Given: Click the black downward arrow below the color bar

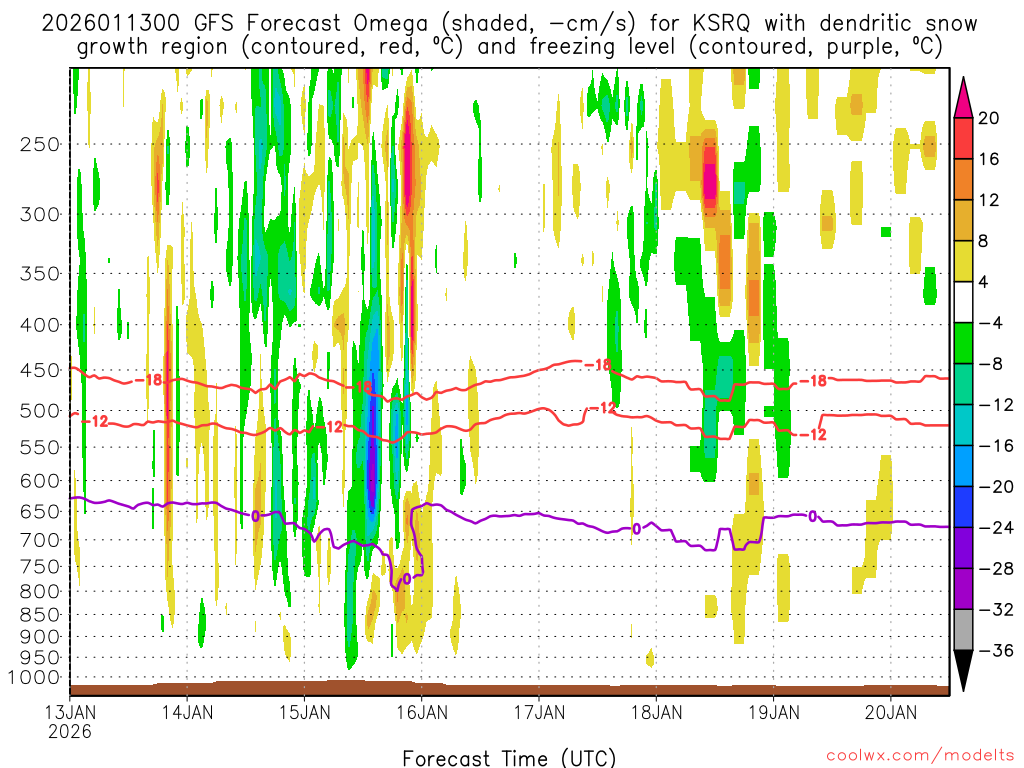Looking at the screenshot, I should coord(963,671).
